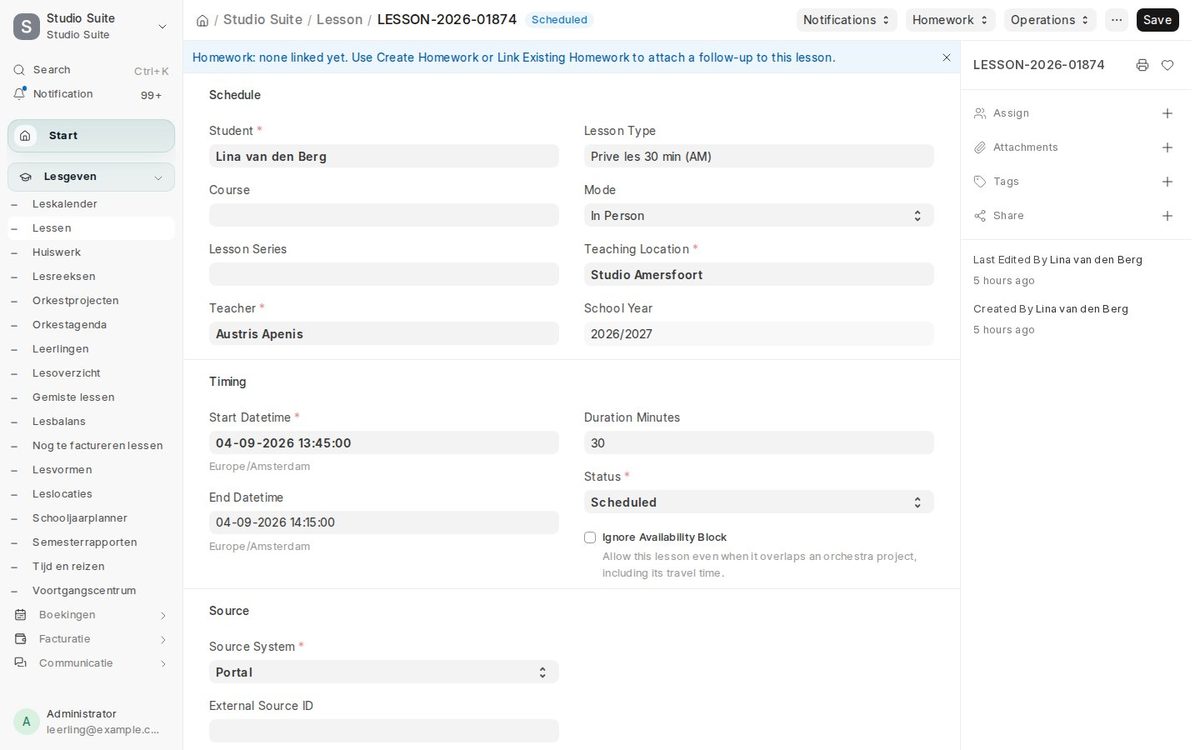
Task: Click the Assign people icon
Action: point(980,114)
